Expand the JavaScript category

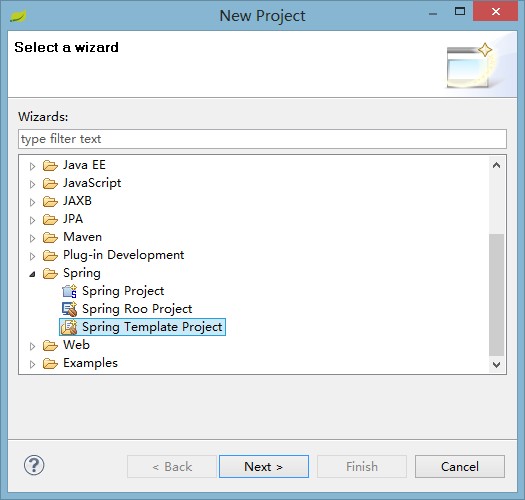coord(32,184)
